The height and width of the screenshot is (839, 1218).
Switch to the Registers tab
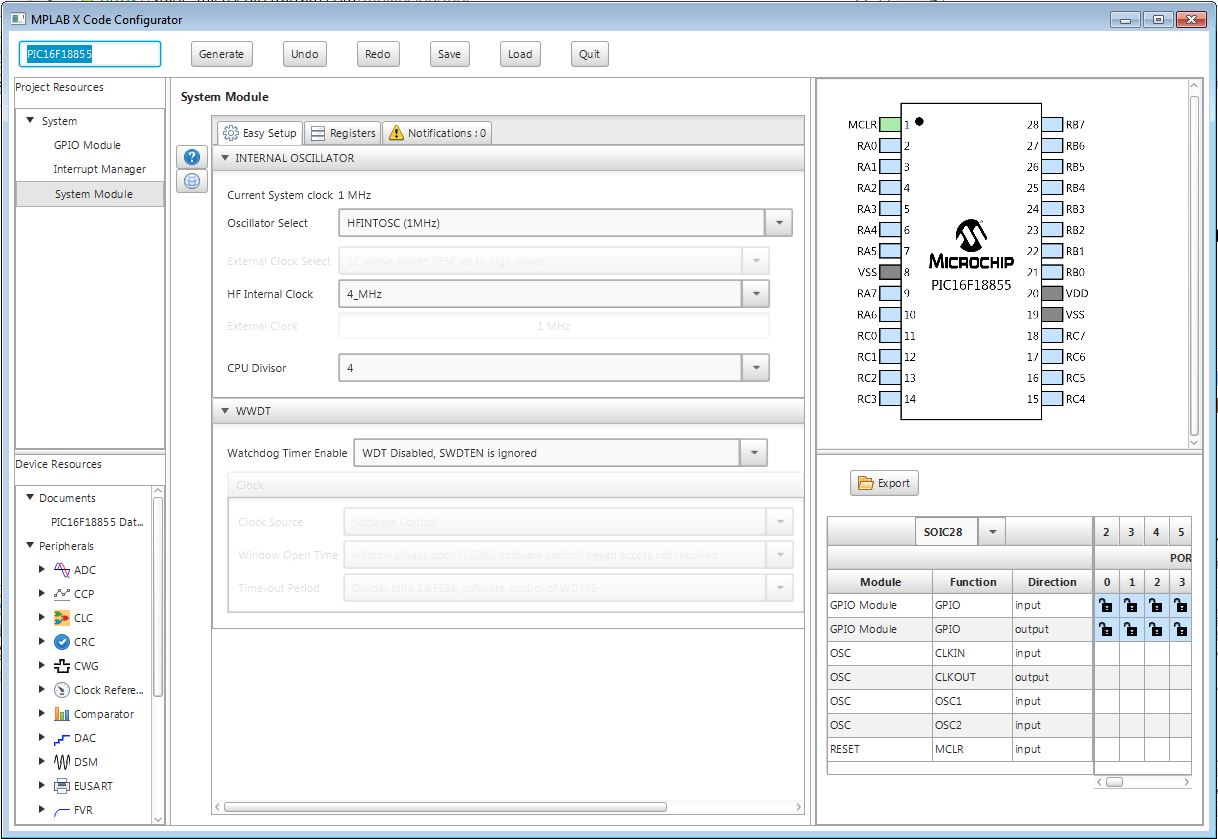(x=342, y=133)
